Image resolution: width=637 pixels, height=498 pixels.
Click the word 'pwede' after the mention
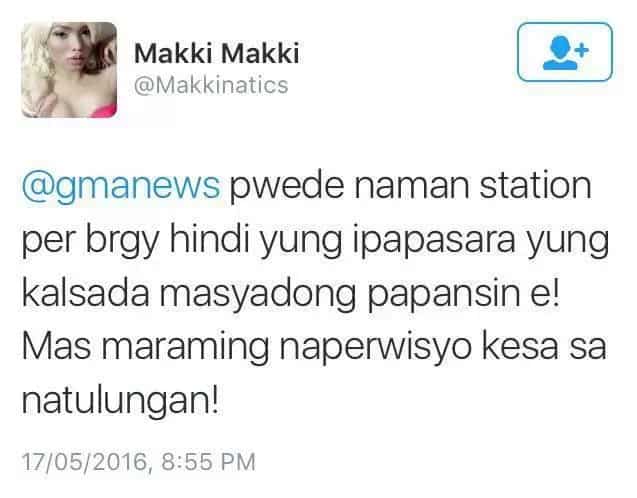tap(287, 187)
